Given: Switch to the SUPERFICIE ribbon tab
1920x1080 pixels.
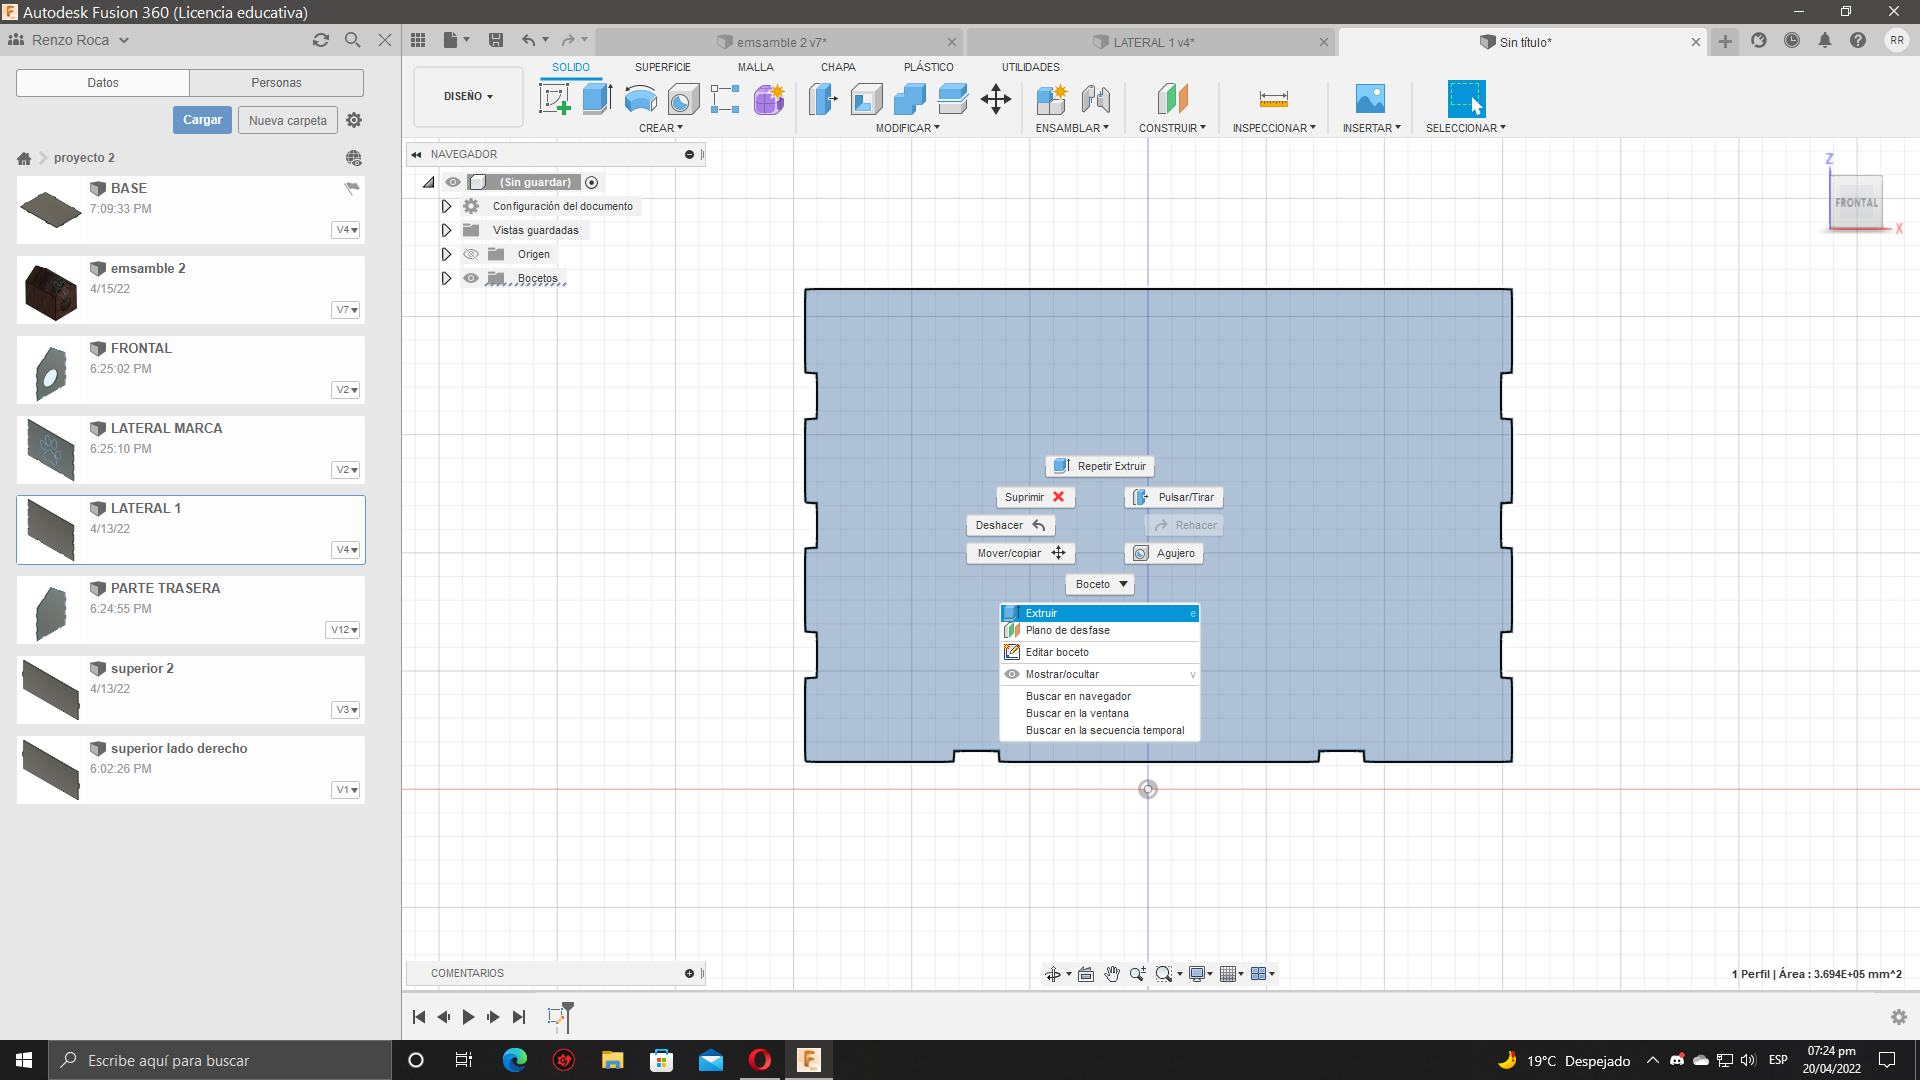Looking at the screenshot, I should [662, 67].
